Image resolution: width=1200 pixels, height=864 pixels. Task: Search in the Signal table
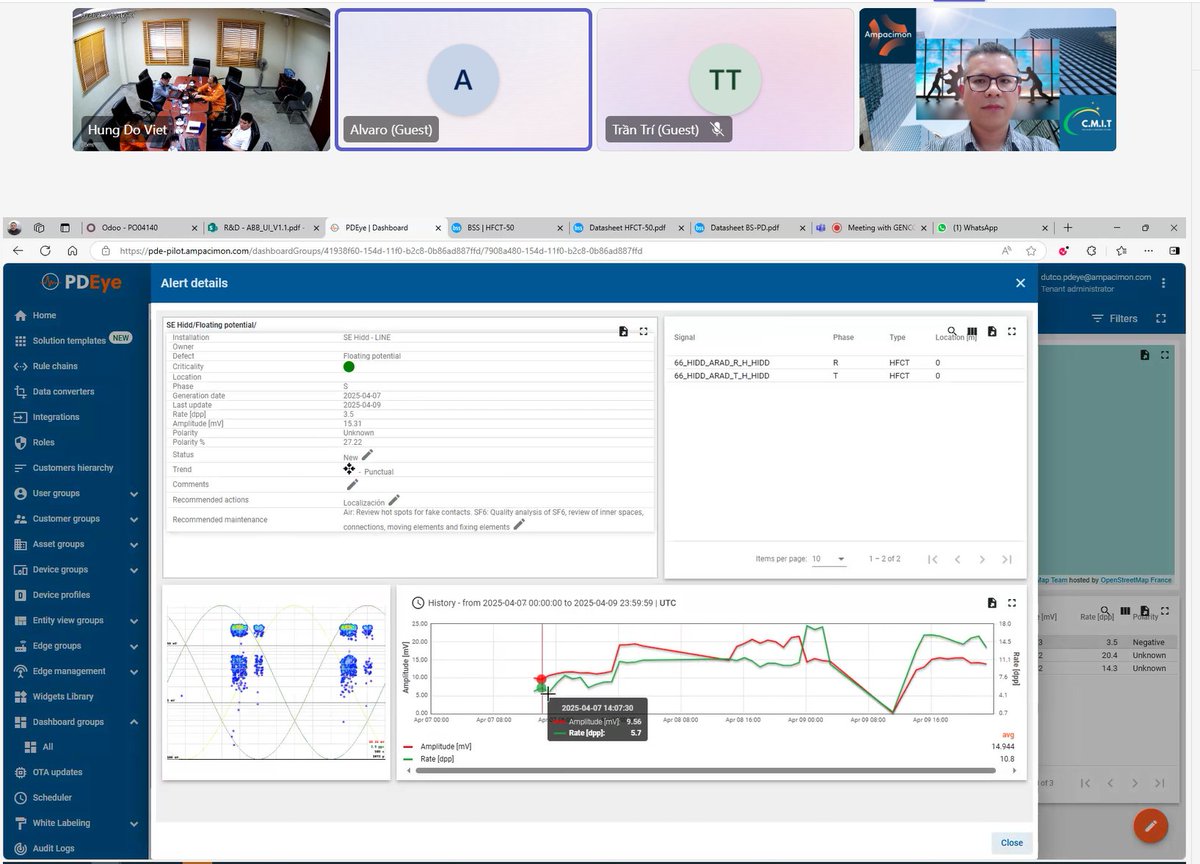952,331
